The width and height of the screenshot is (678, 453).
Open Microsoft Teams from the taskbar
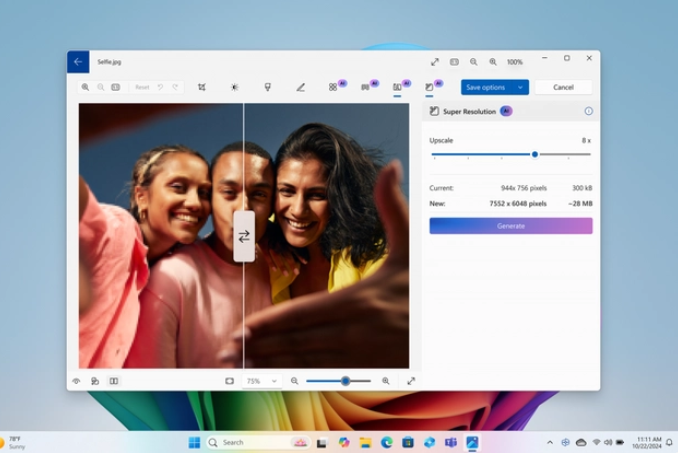pyautogui.click(x=451, y=443)
